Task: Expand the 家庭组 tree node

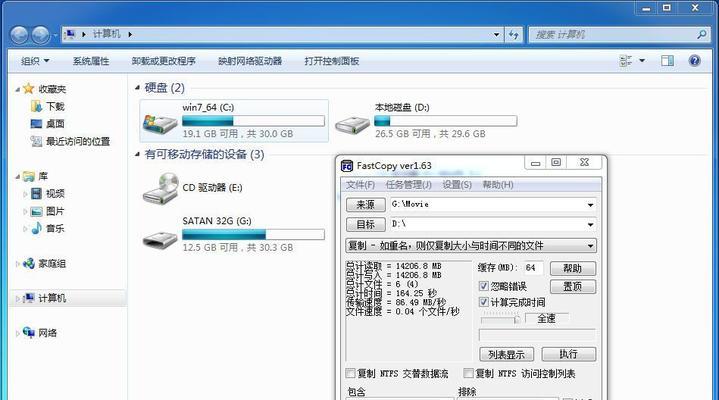Action: pos(17,264)
